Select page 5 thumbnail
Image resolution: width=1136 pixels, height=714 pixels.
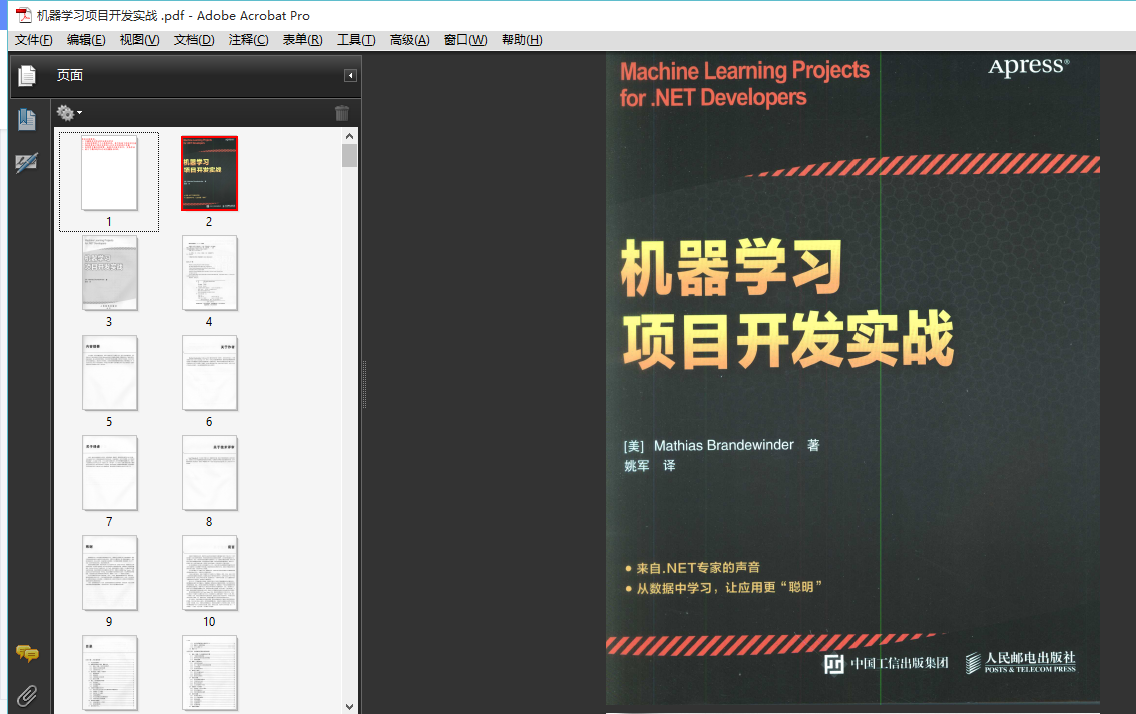tap(109, 373)
